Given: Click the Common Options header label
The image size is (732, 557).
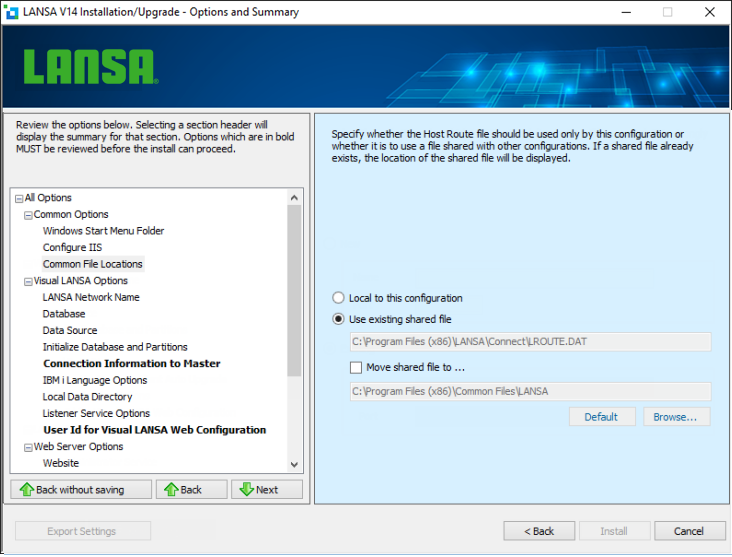Looking at the screenshot, I should pyautogui.click(x=71, y=214).
